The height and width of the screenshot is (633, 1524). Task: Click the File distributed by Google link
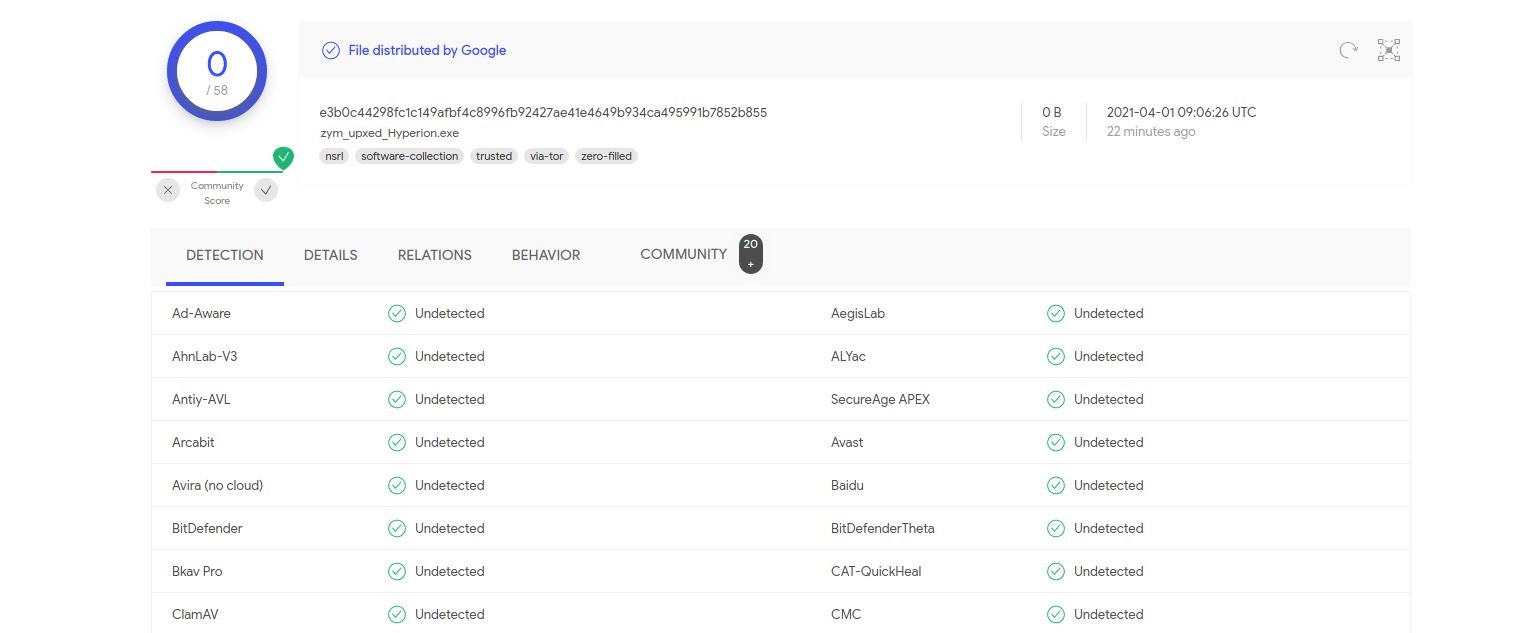click(427, 50)
